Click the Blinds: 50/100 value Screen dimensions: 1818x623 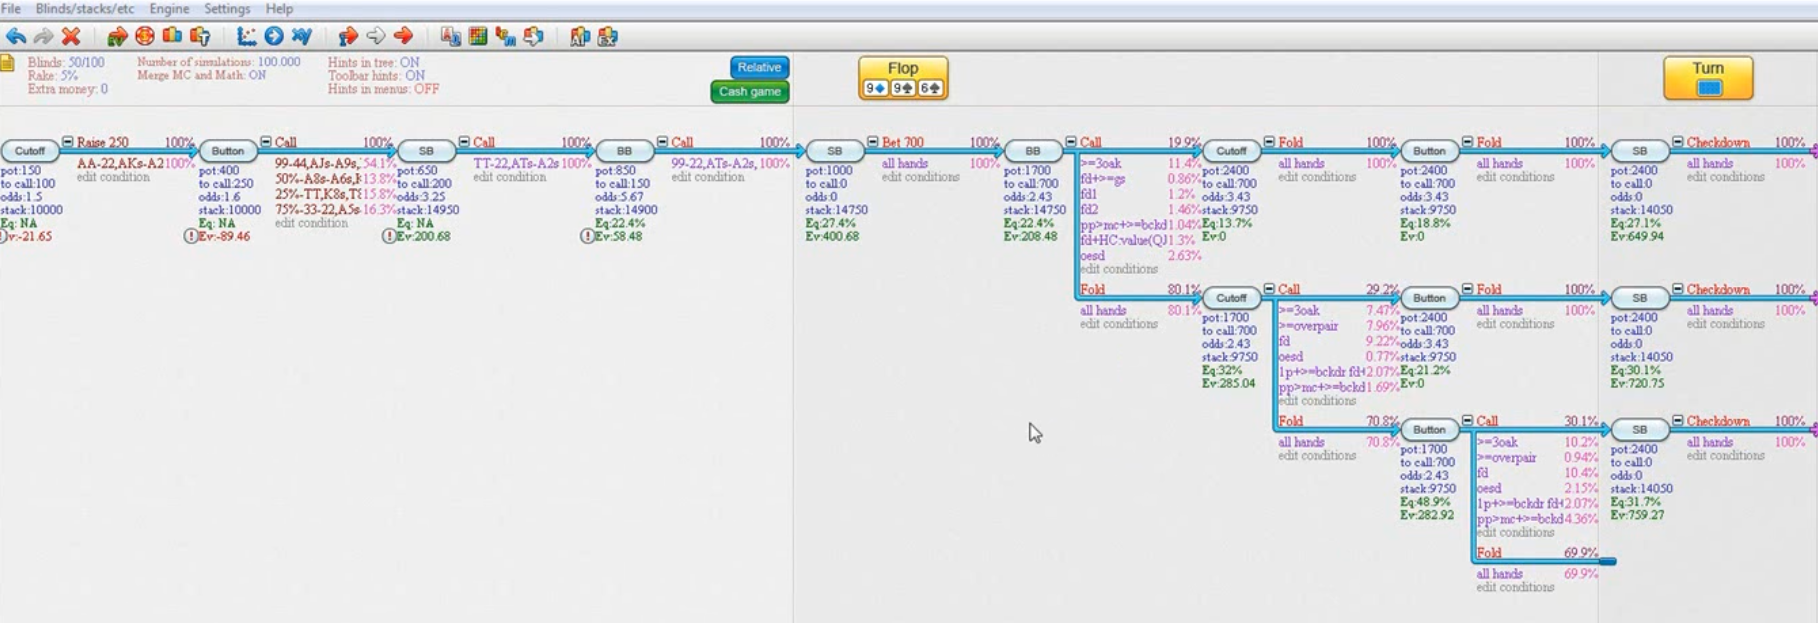(x=66, y=62)
